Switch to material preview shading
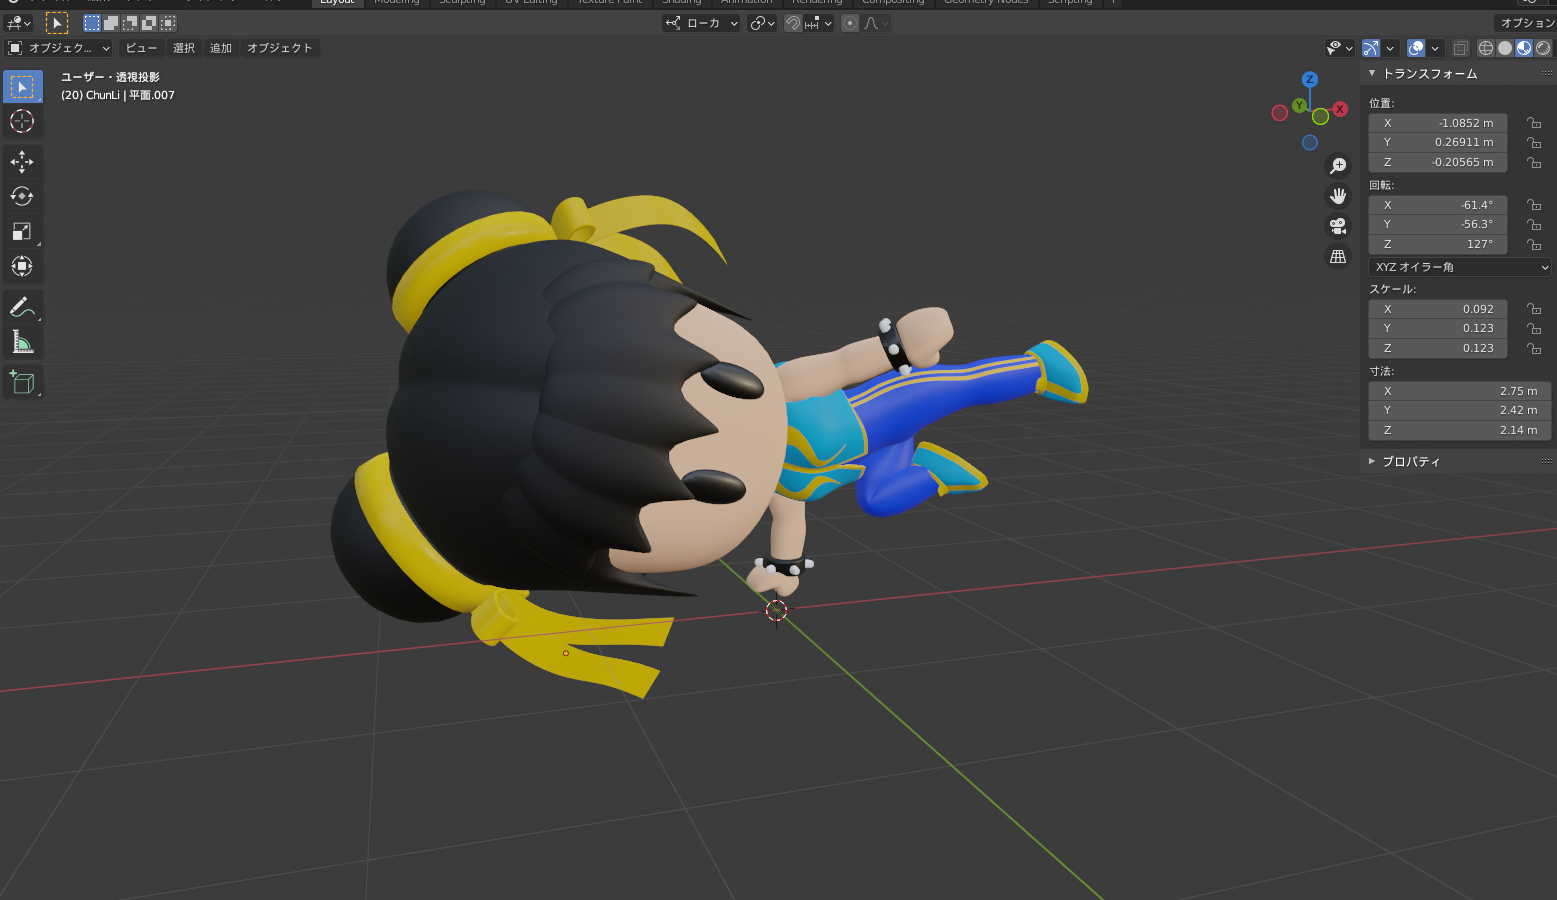 [1524, 48]
